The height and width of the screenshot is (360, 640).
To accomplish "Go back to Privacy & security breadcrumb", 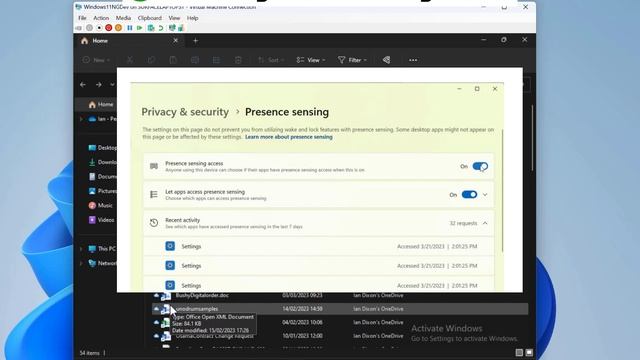I will [185, 112].
